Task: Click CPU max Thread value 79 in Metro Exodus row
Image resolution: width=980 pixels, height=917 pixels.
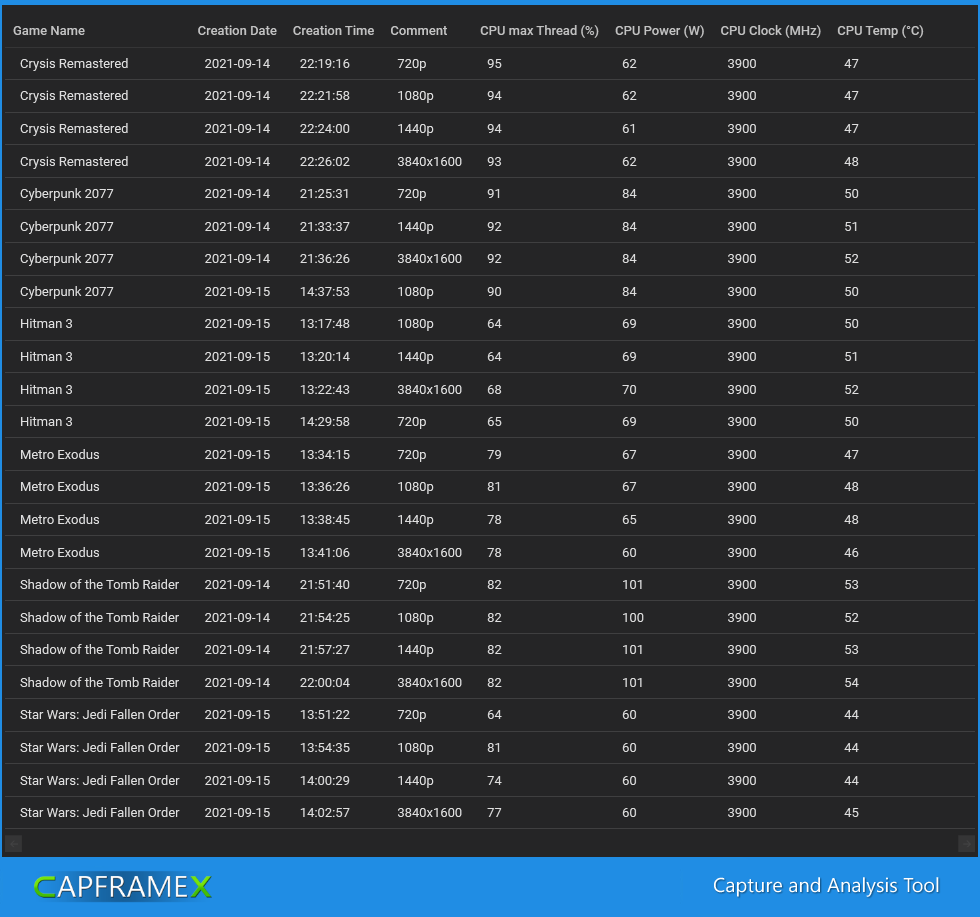Action: (494, 454)
